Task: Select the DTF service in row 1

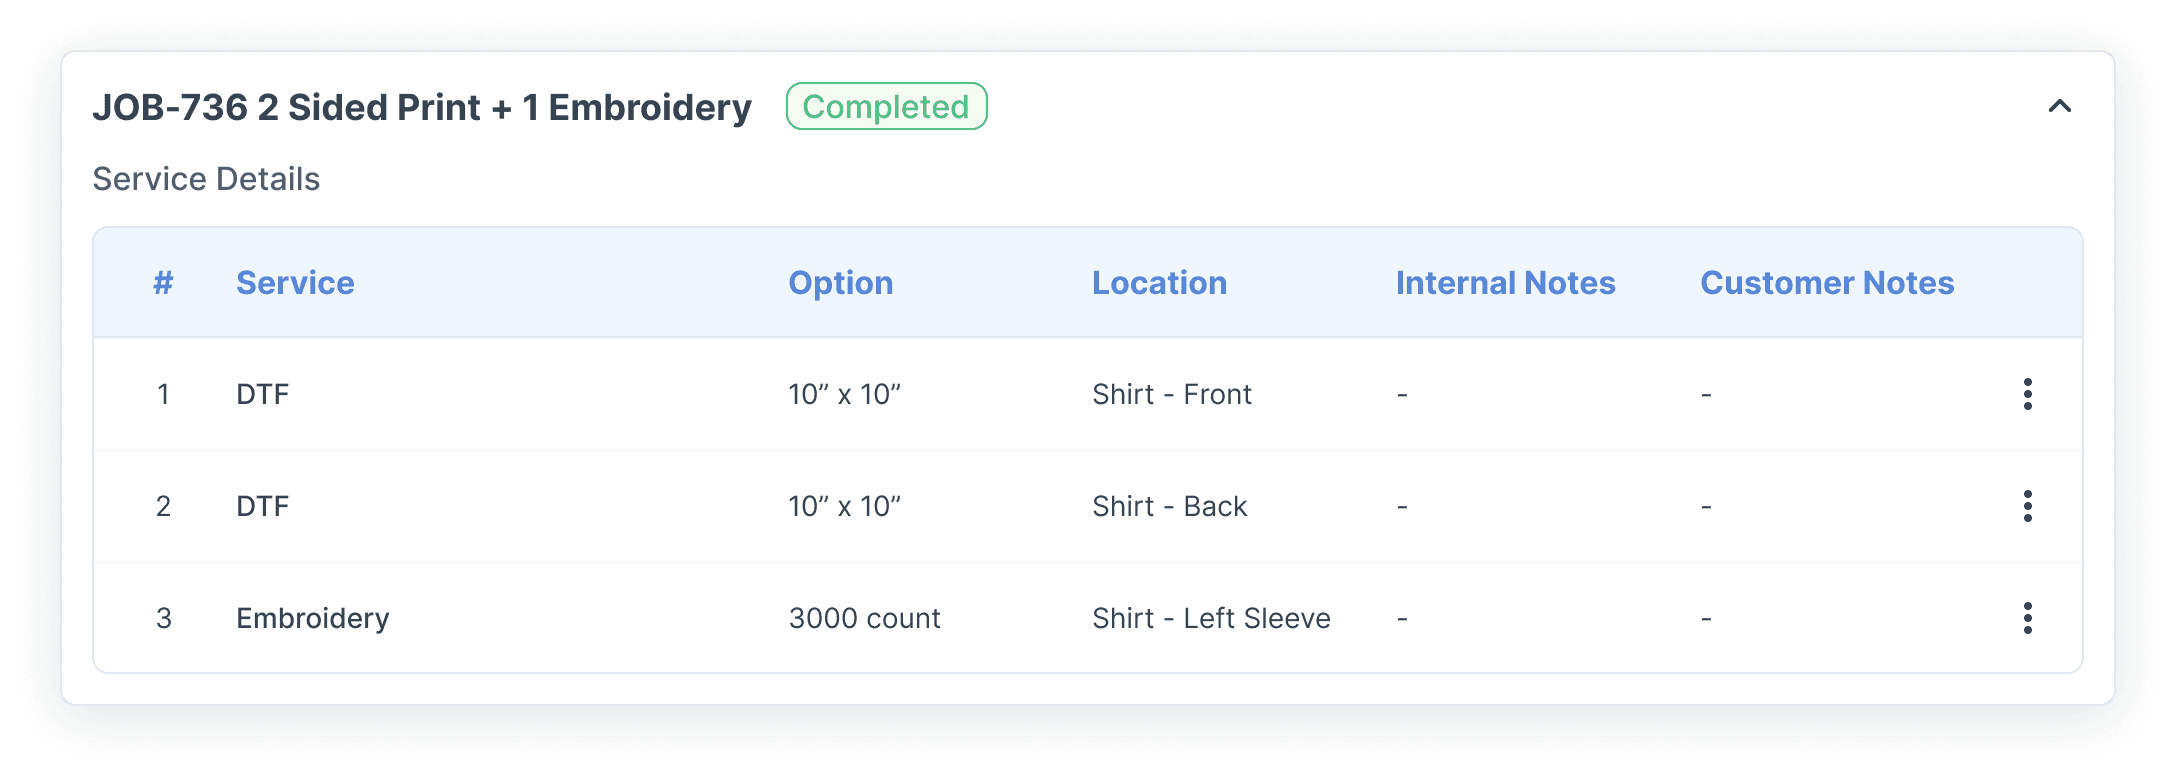Action: (x=262, y=394)
